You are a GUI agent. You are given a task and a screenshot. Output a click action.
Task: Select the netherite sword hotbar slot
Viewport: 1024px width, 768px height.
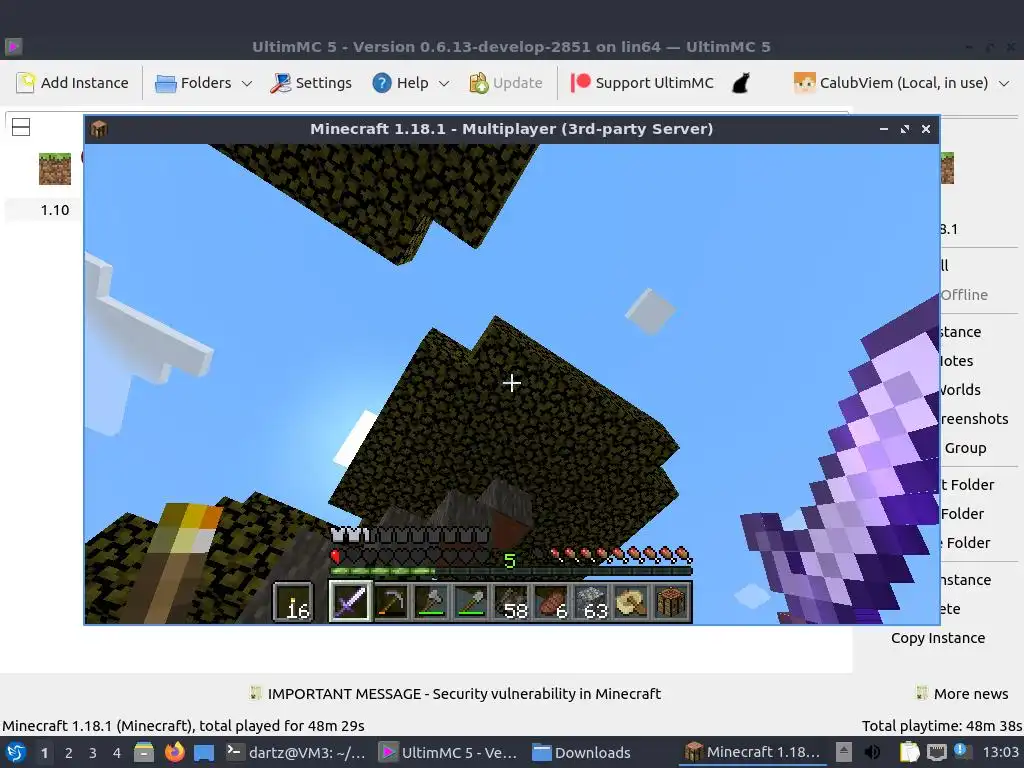351,601
